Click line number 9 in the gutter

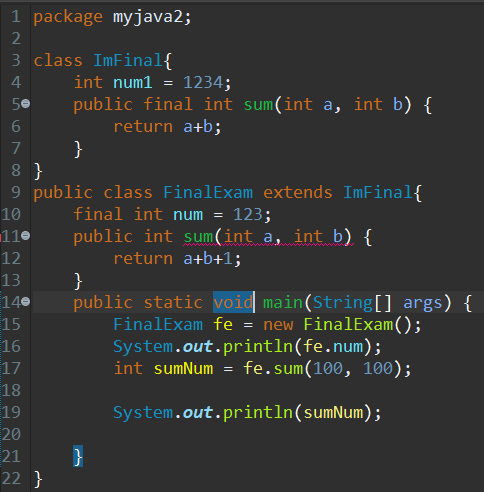tap(16, 193)
